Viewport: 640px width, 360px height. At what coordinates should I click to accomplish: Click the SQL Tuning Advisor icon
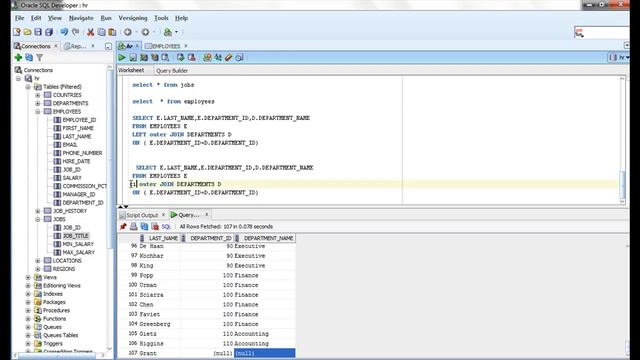point(165,58)
